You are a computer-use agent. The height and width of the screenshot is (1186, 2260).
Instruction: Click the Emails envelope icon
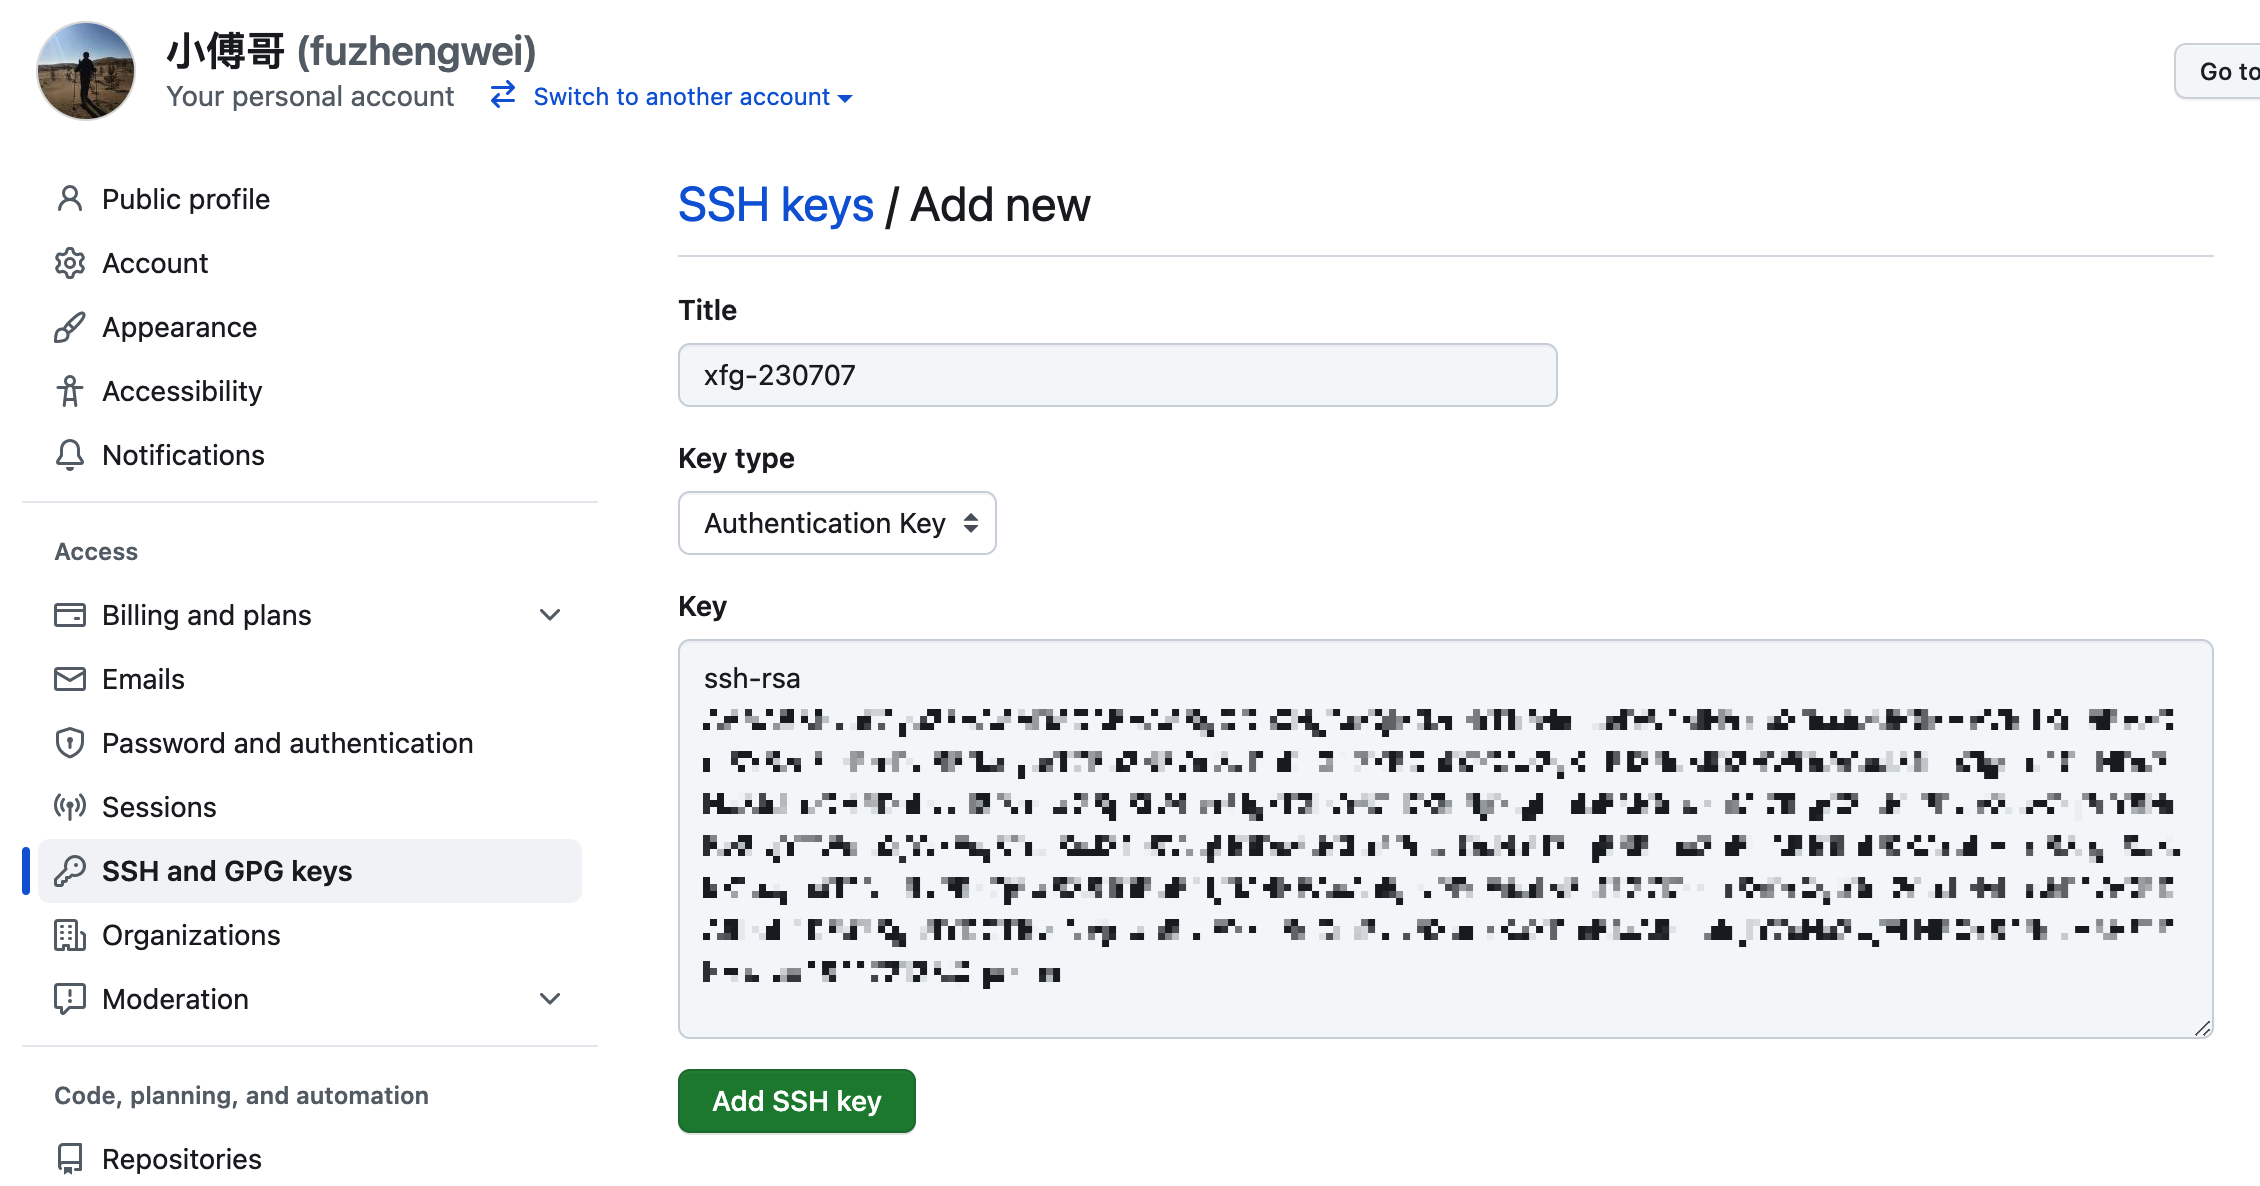click(70, 679)
